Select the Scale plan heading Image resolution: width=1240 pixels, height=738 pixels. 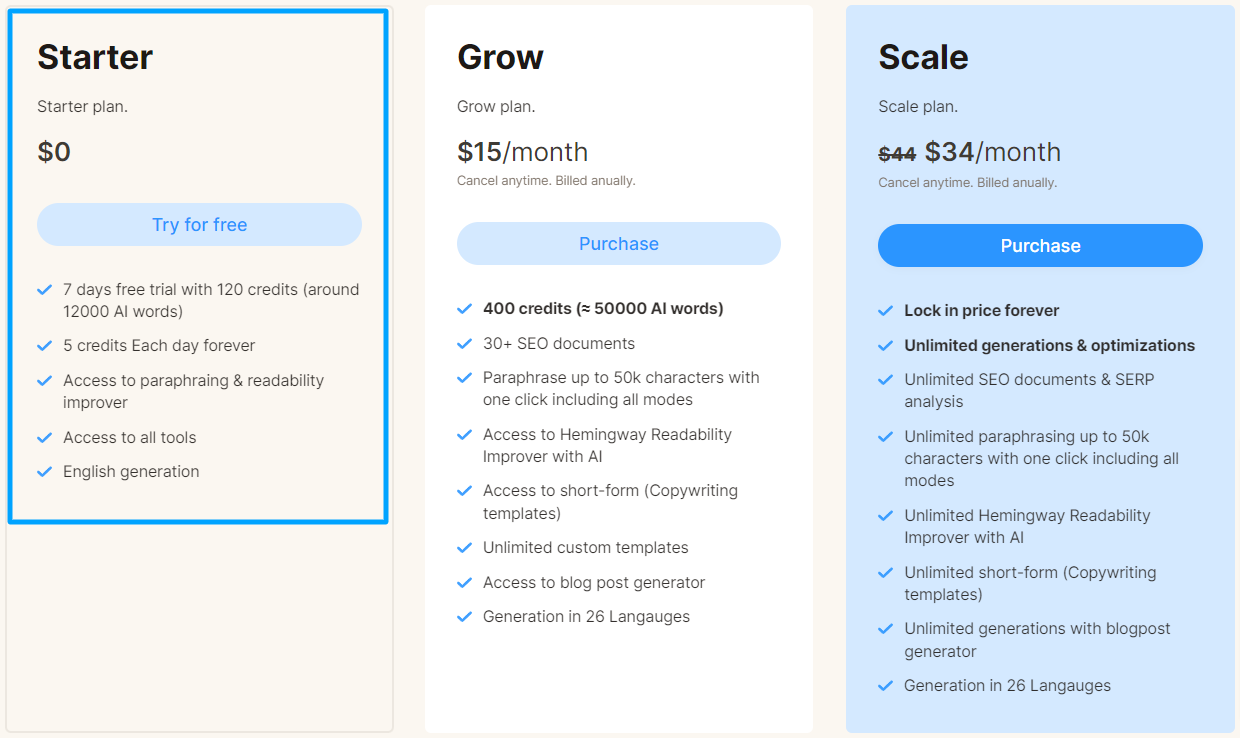click(x=923, y=57)
